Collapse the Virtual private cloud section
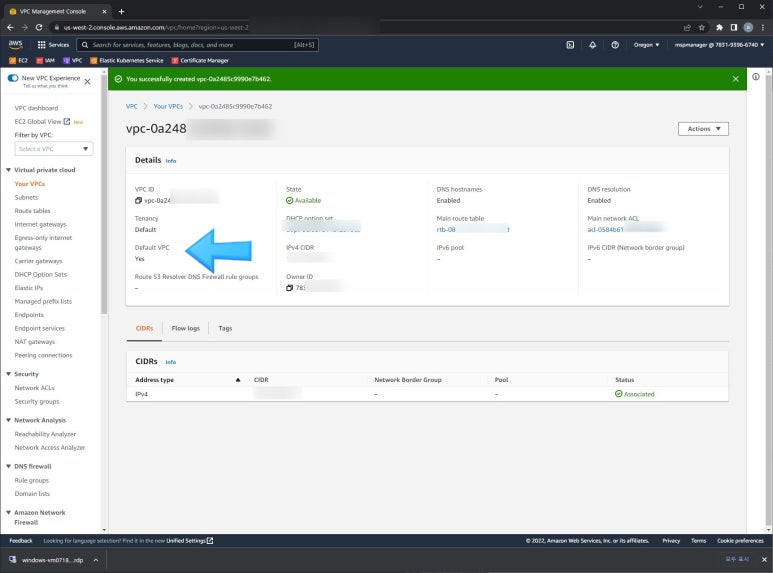The width and height of the screenshot is (773, 573). click(x=9, y=170)
